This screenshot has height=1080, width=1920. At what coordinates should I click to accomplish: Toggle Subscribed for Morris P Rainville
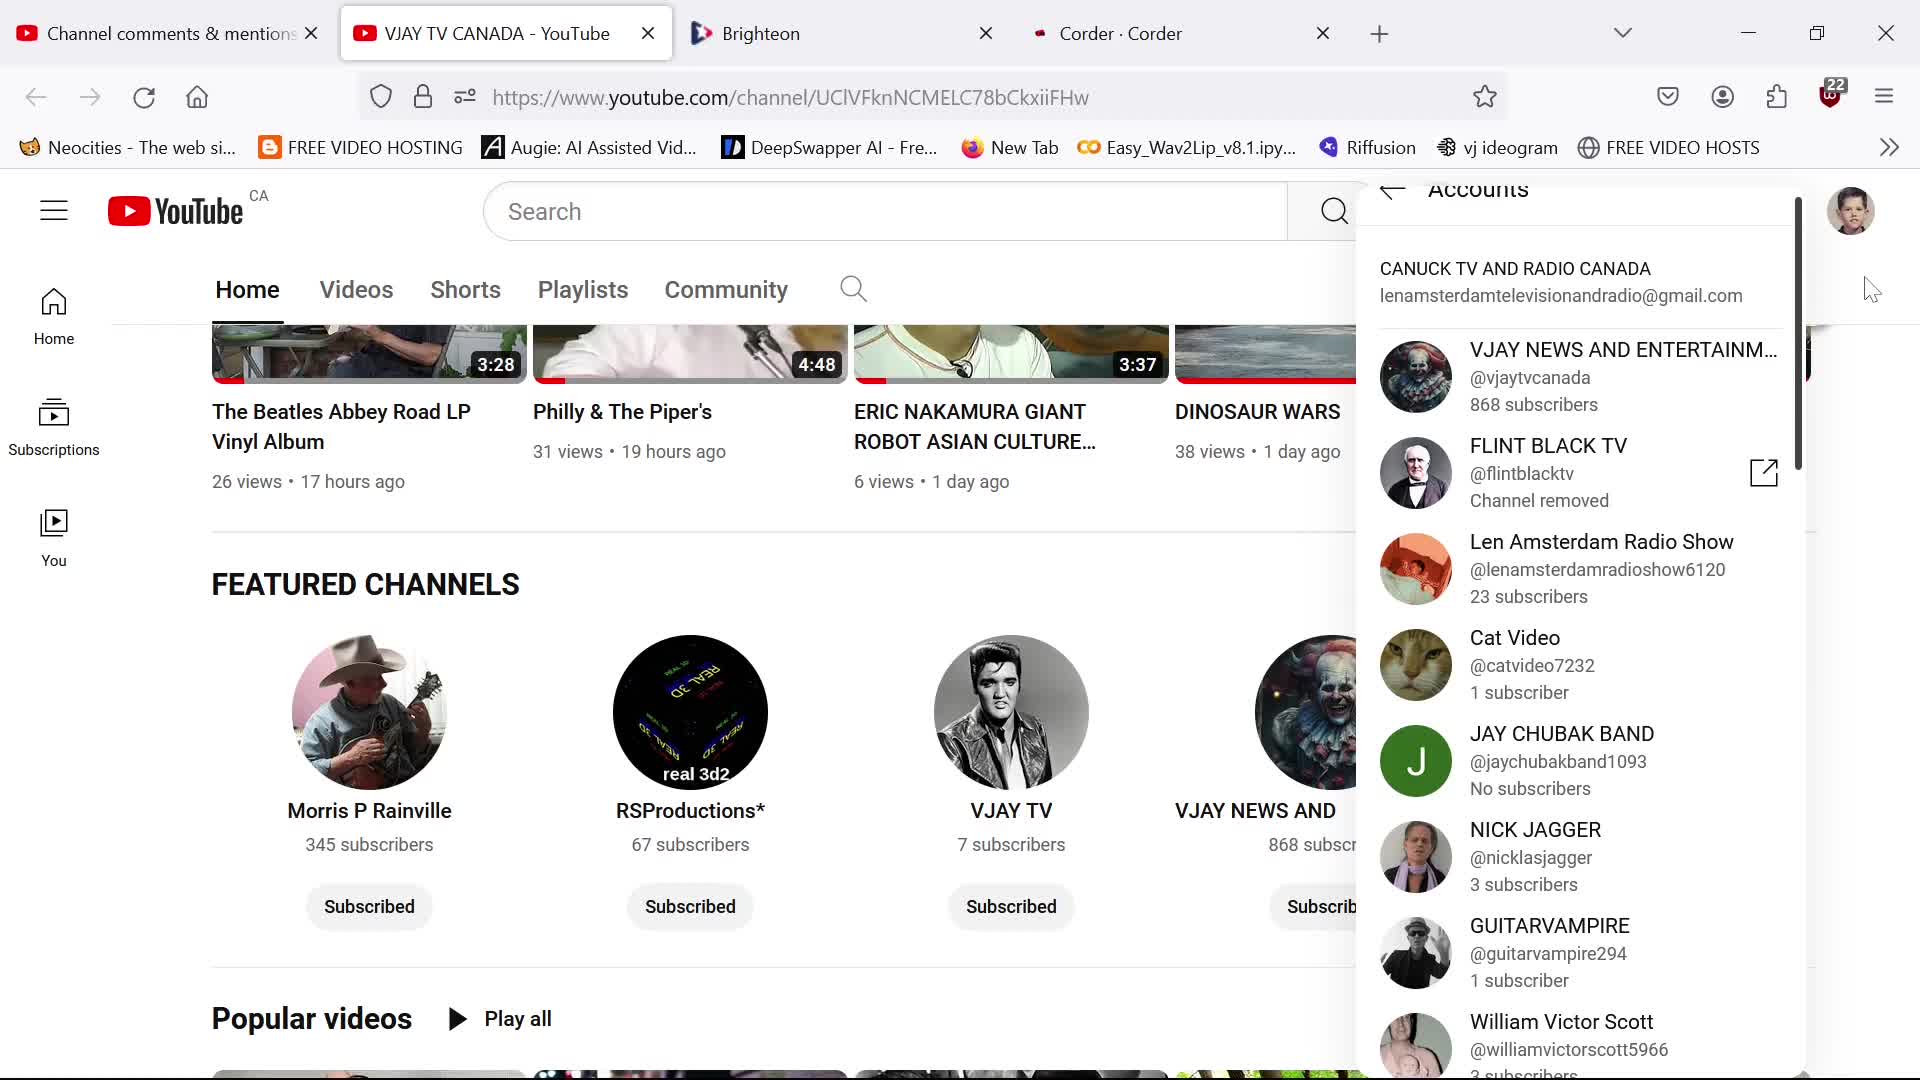point(369,907)
